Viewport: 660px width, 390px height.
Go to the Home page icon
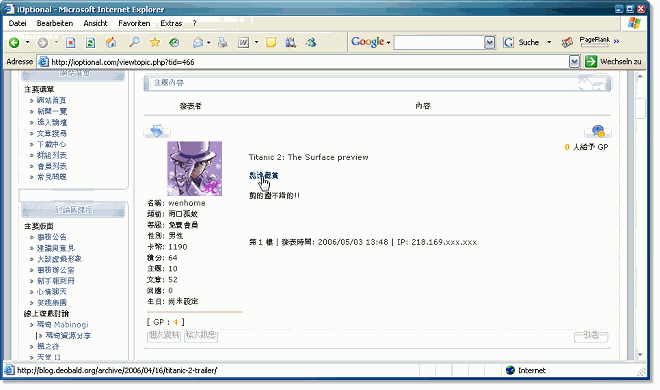[x=111, y=42]
